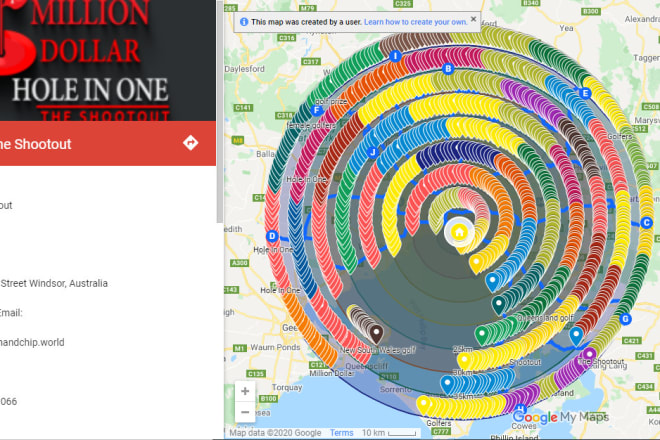Select map marker F
The image size is (660, 440).
[317, 111]
